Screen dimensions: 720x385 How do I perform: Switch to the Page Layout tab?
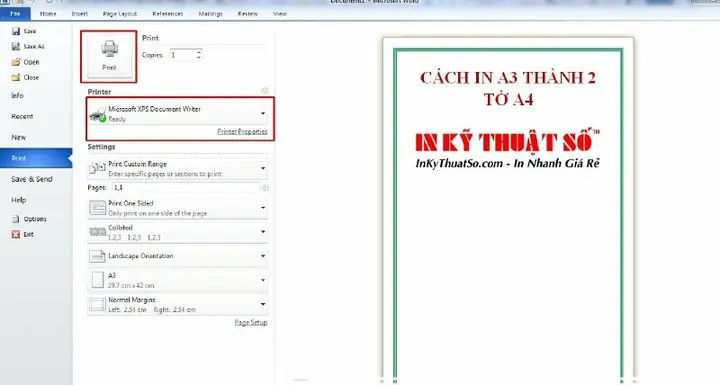(120, 14)
